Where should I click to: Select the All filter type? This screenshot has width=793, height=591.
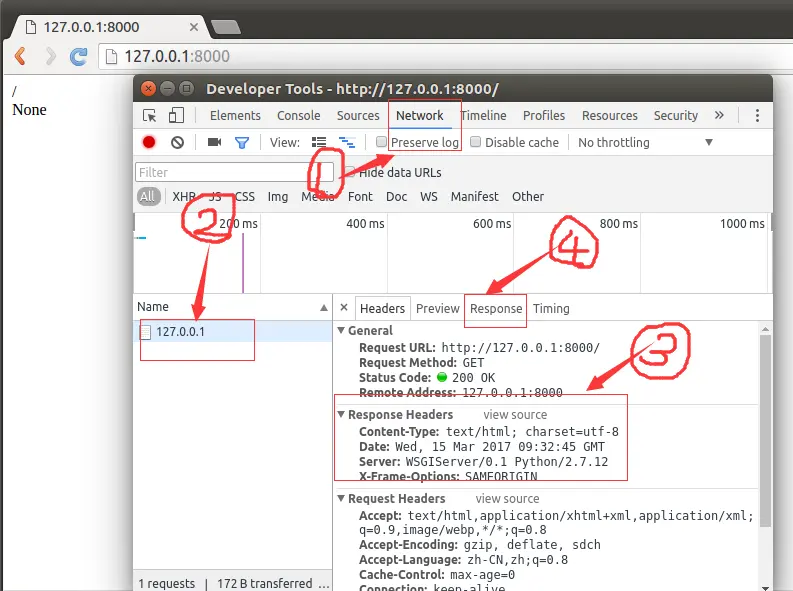tap(148, 197)
